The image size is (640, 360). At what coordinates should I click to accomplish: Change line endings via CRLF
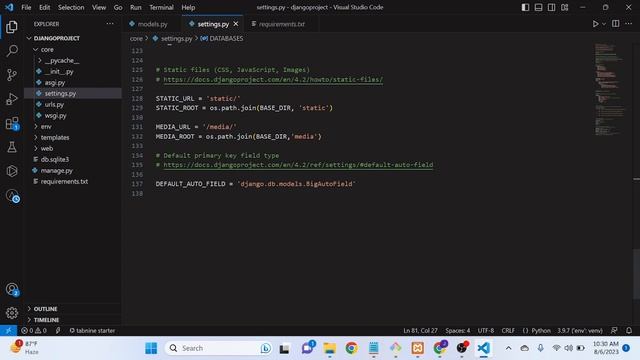(508, 331)
